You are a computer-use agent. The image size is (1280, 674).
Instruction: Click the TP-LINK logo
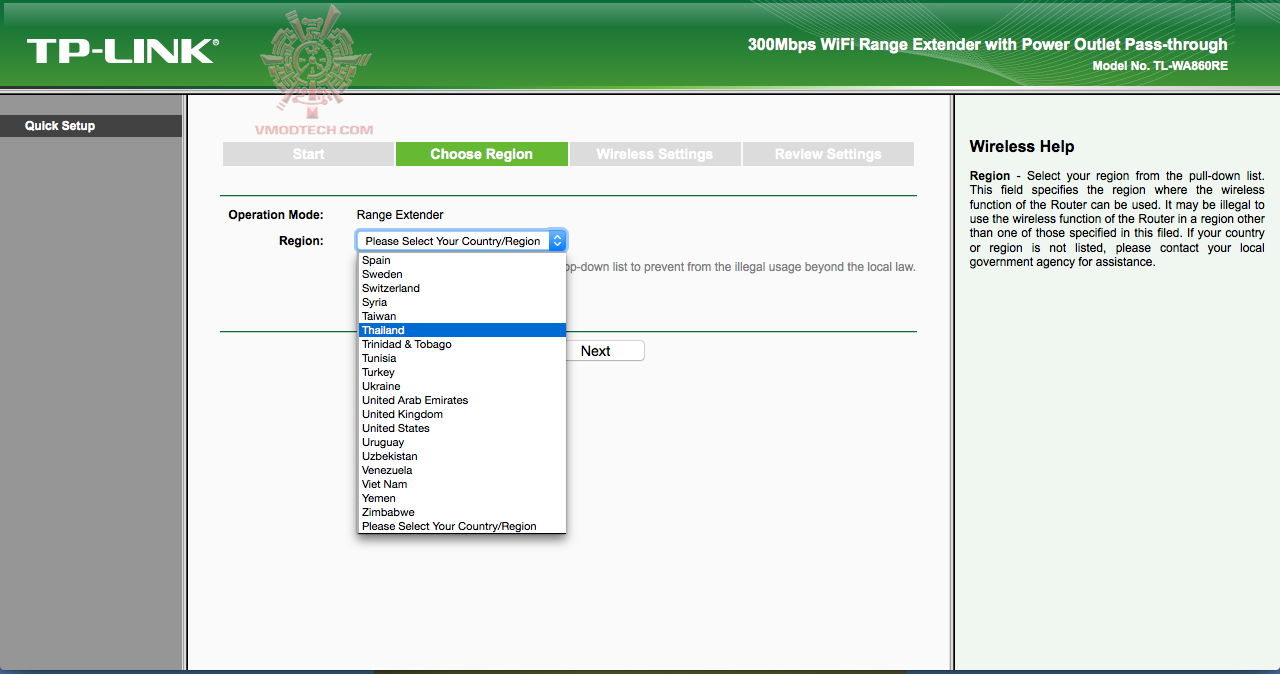(x=123, y=51)
